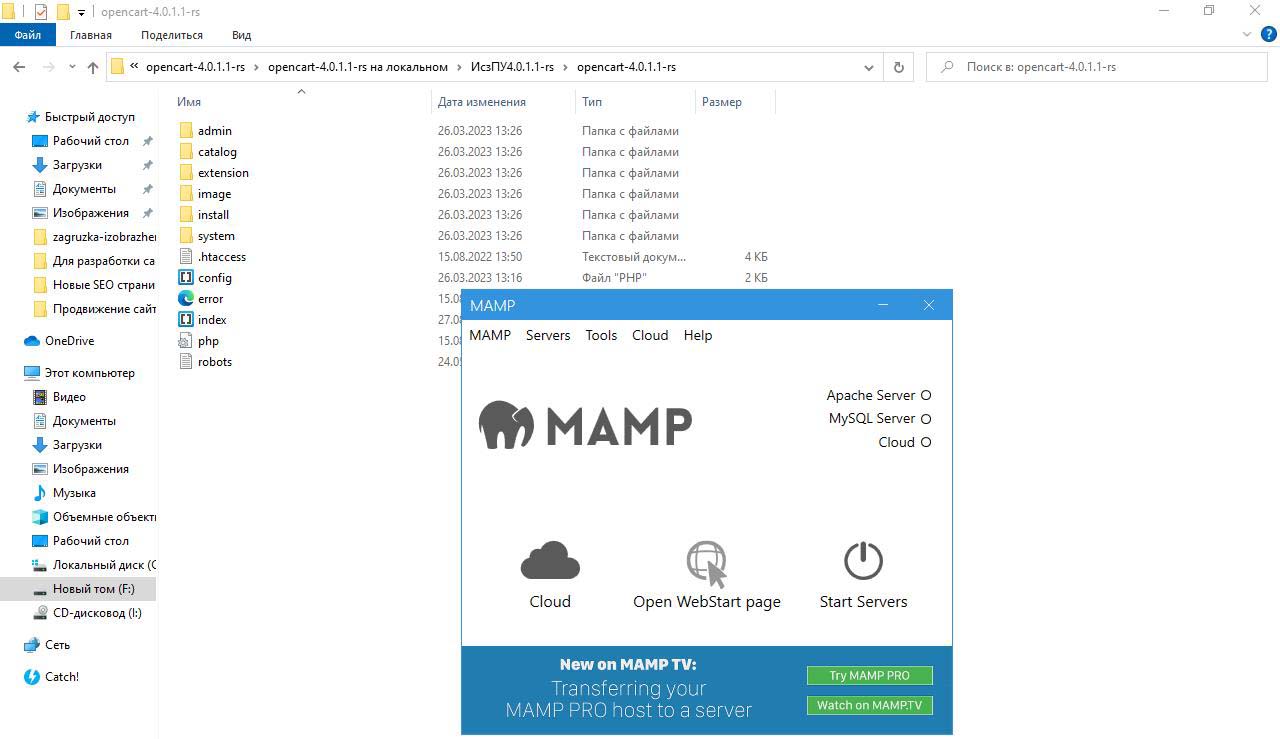Refresh the Explorer folder view
The height and width of the screenshot is (739, 1280).
pos(898,67)
